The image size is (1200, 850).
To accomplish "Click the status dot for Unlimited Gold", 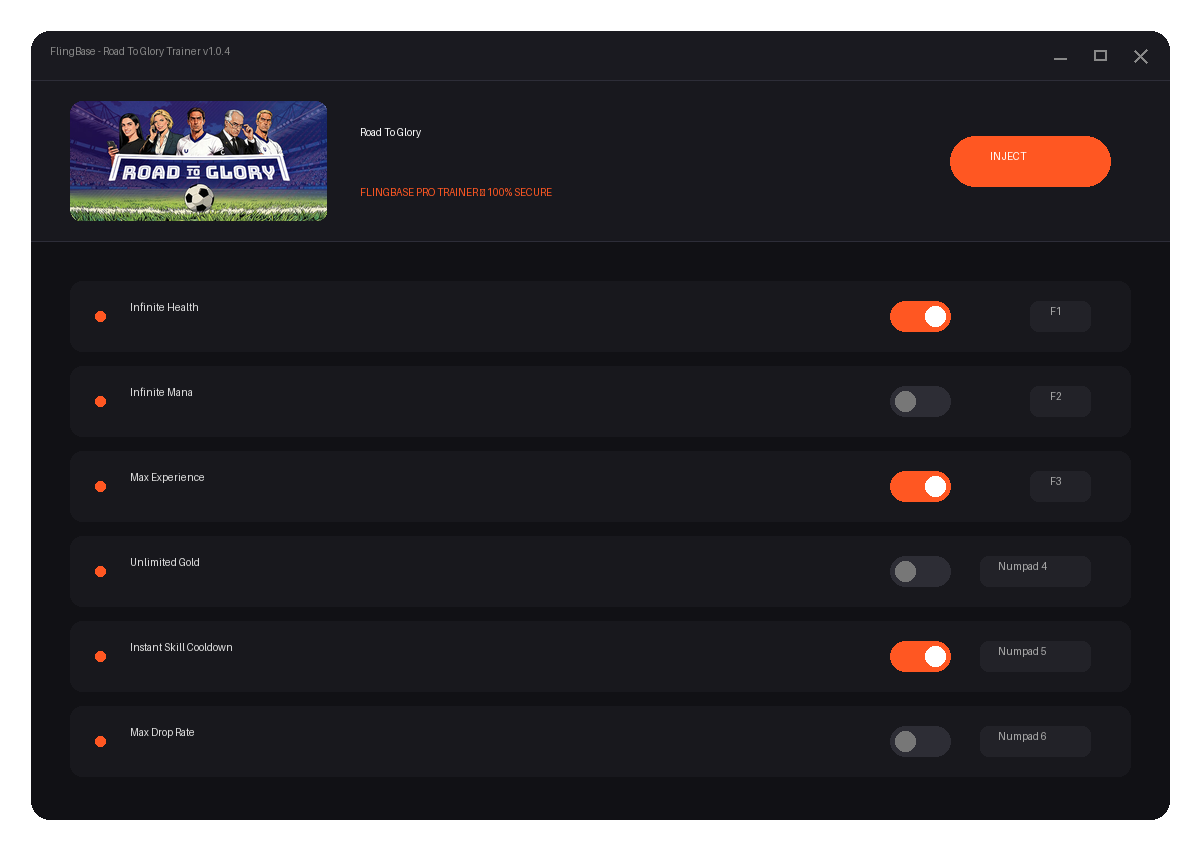I will click(x=100, y=571).
